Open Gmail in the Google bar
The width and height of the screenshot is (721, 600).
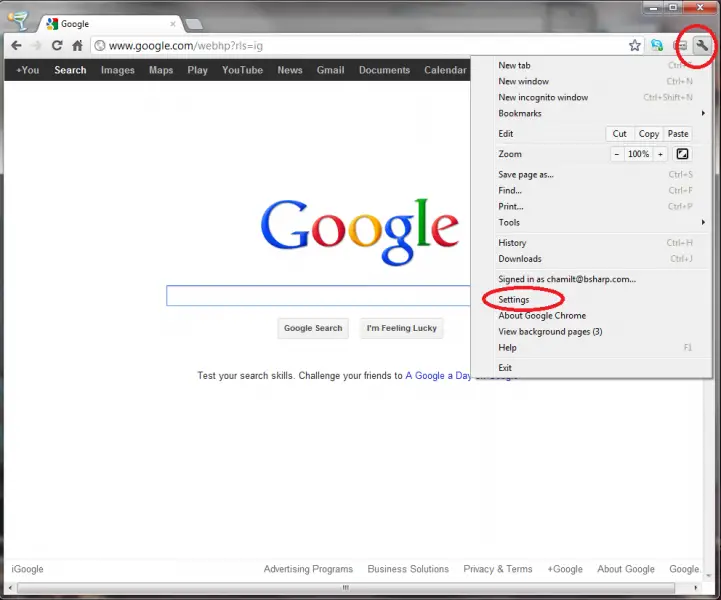[330, 70]
